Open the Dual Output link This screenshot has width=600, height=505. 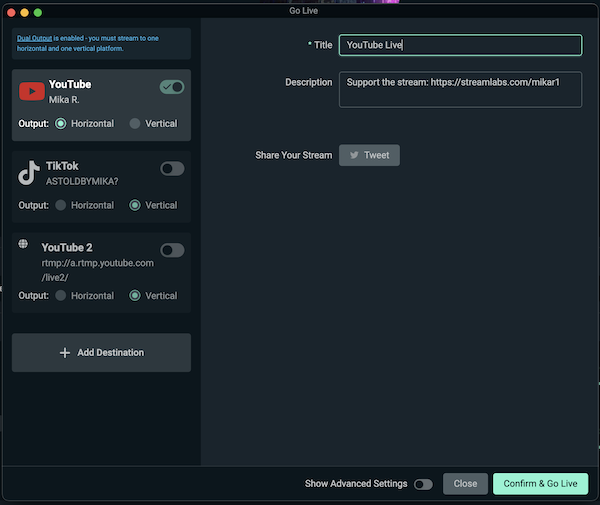click(x=34, y=38)
